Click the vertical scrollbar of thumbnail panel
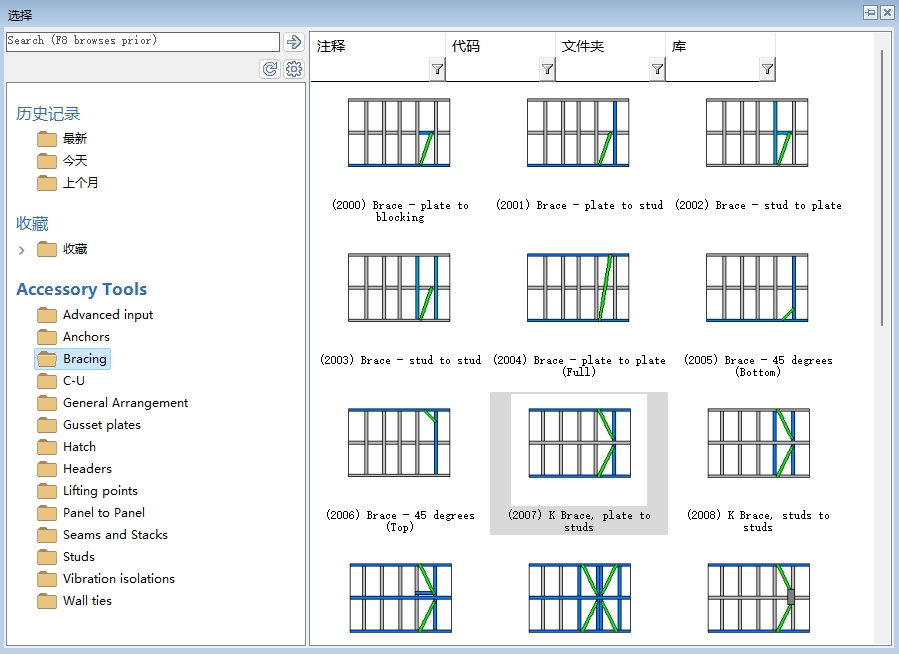 [x=882, y=189]
